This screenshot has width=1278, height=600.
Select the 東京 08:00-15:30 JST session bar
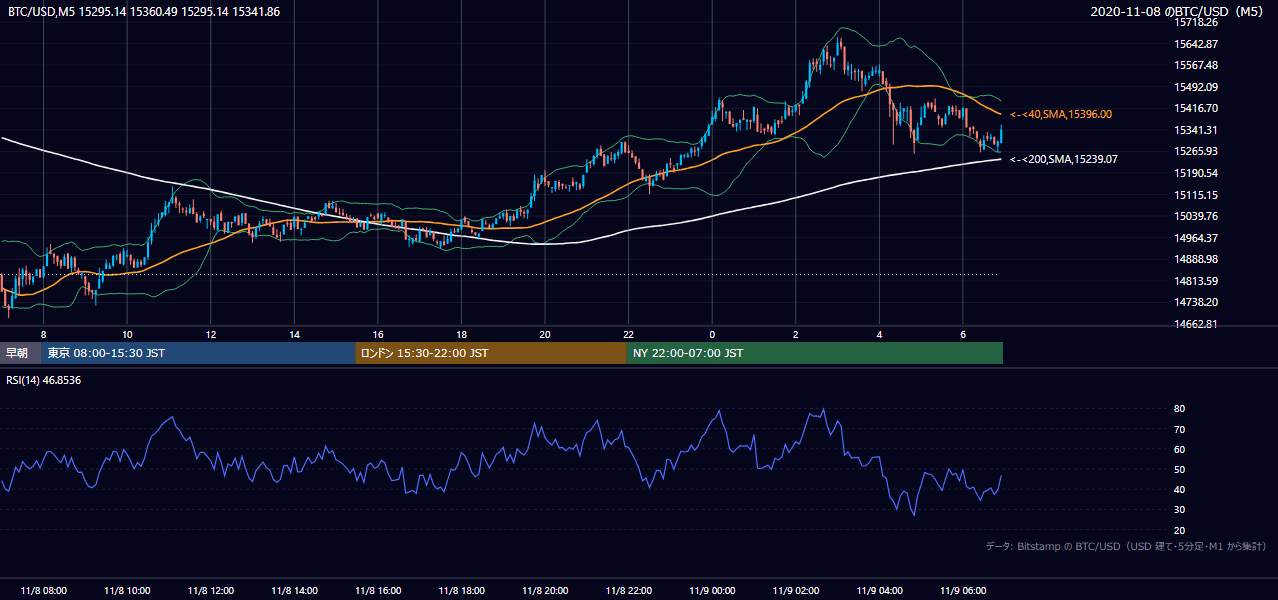(x=198, y=353)
